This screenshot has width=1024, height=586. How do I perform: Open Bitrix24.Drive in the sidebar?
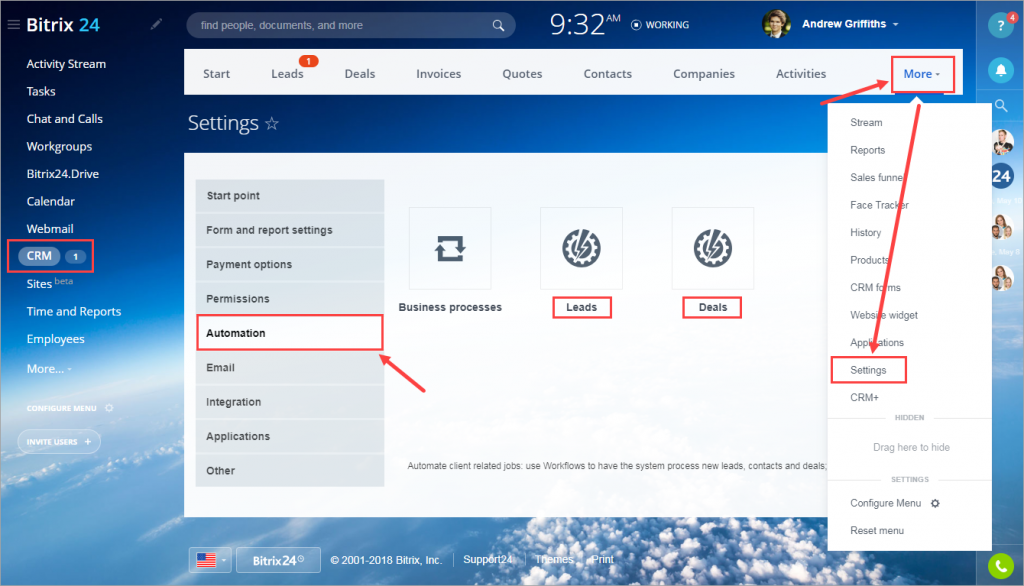pos(63,174)
